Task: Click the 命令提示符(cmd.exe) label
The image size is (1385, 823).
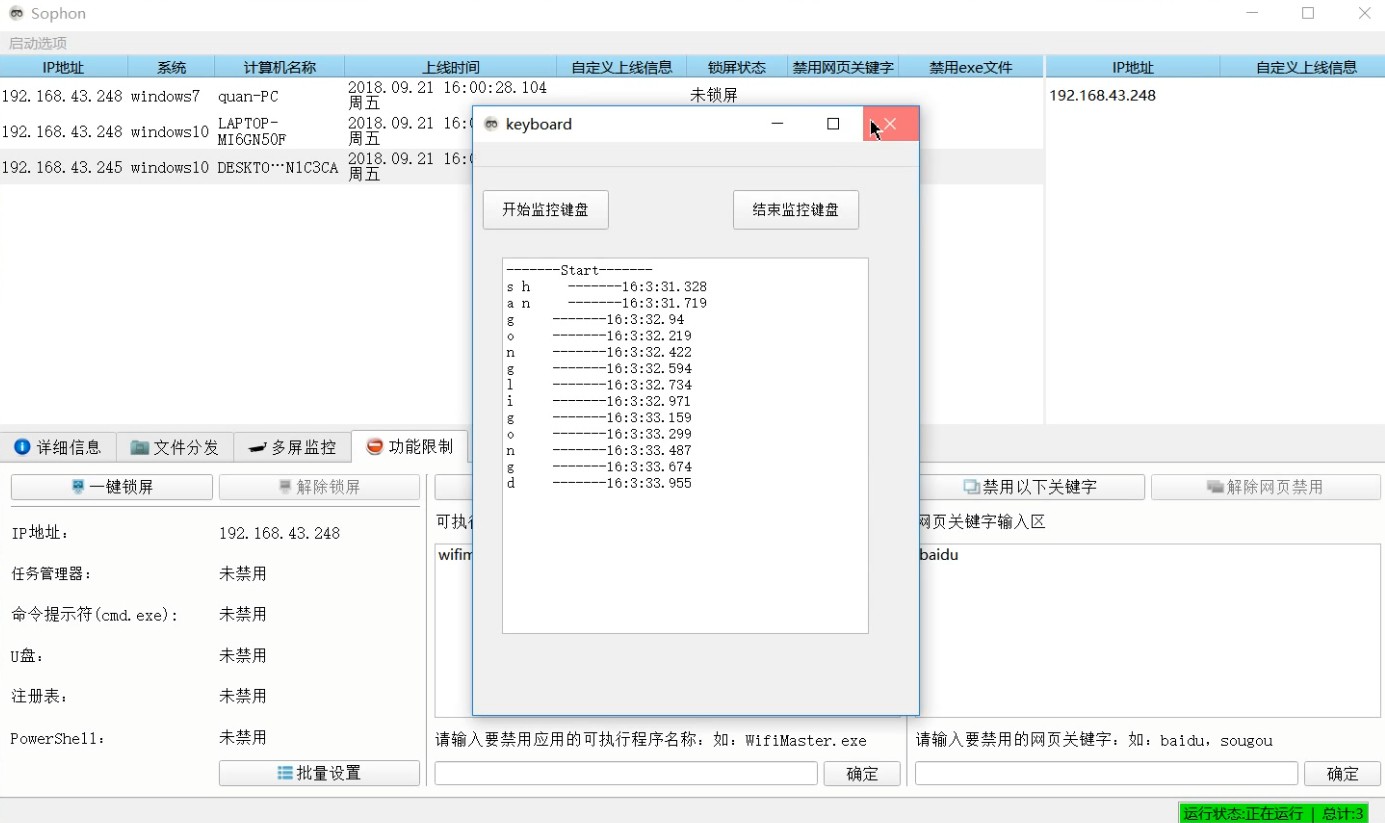Action: coord(94,615)
